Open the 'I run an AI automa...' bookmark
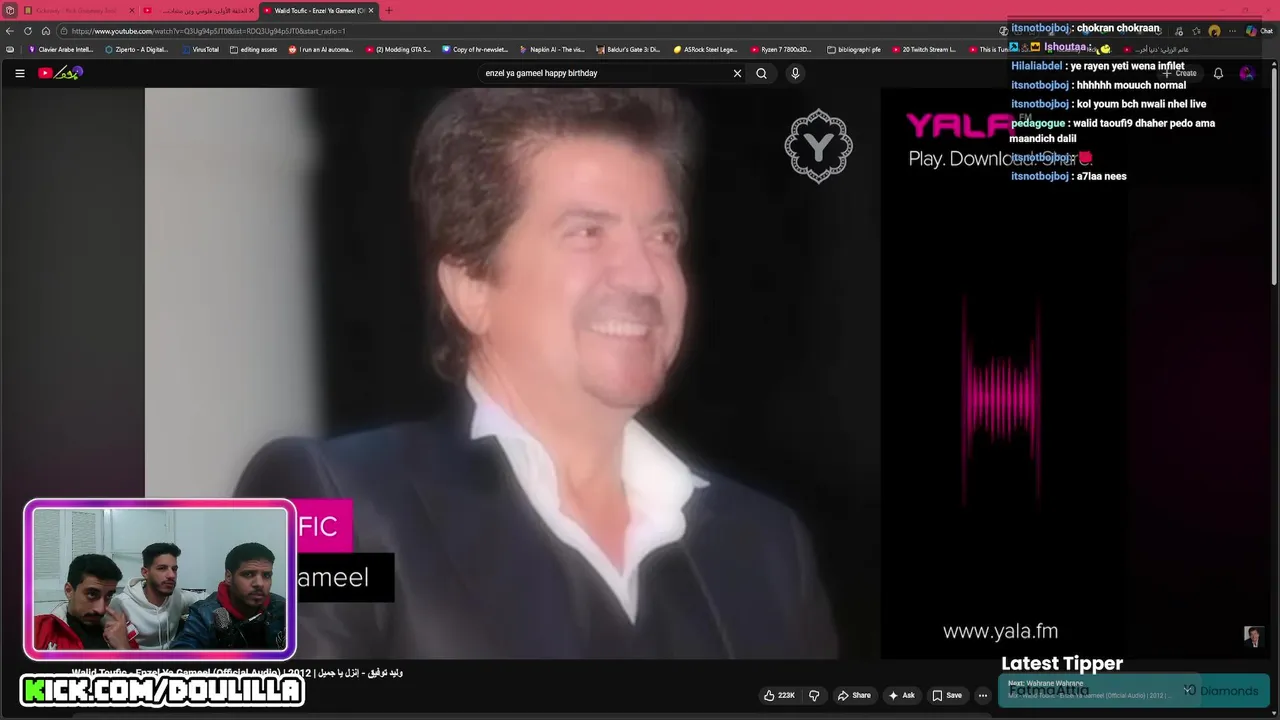Screen dimensions: 1280x720 coord(321,49)
